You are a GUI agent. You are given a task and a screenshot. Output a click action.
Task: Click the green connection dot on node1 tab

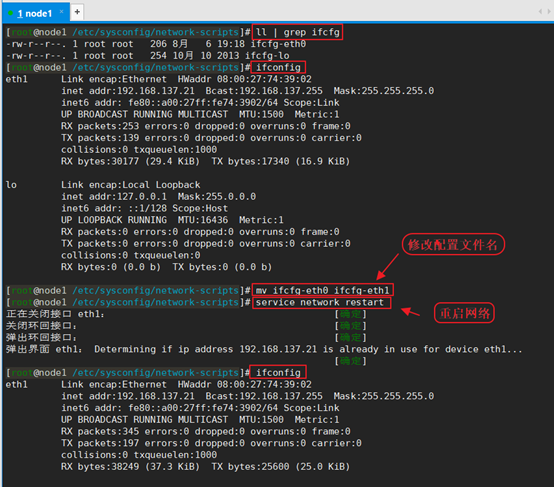(11, 13)
